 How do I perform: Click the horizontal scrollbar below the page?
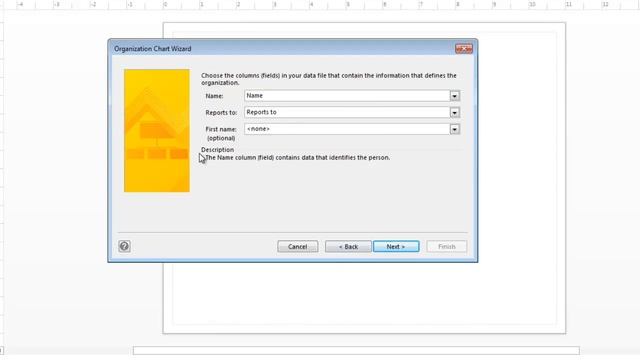[x=356, y=351]
